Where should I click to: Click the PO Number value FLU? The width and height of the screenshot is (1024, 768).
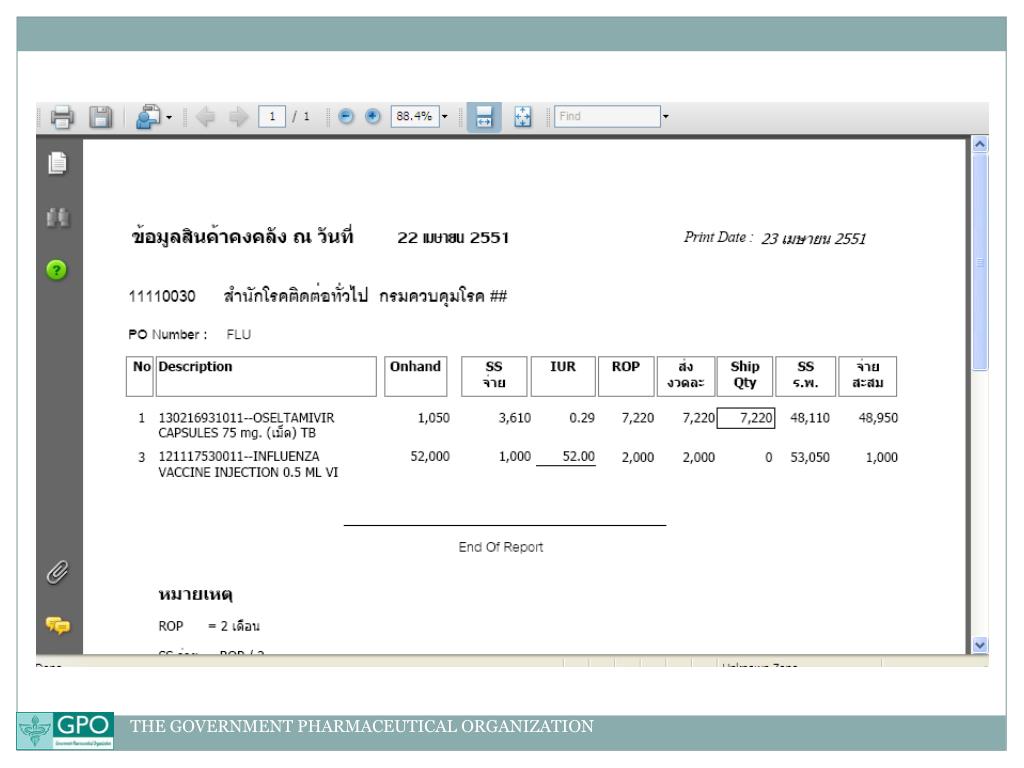click(238, 334)
